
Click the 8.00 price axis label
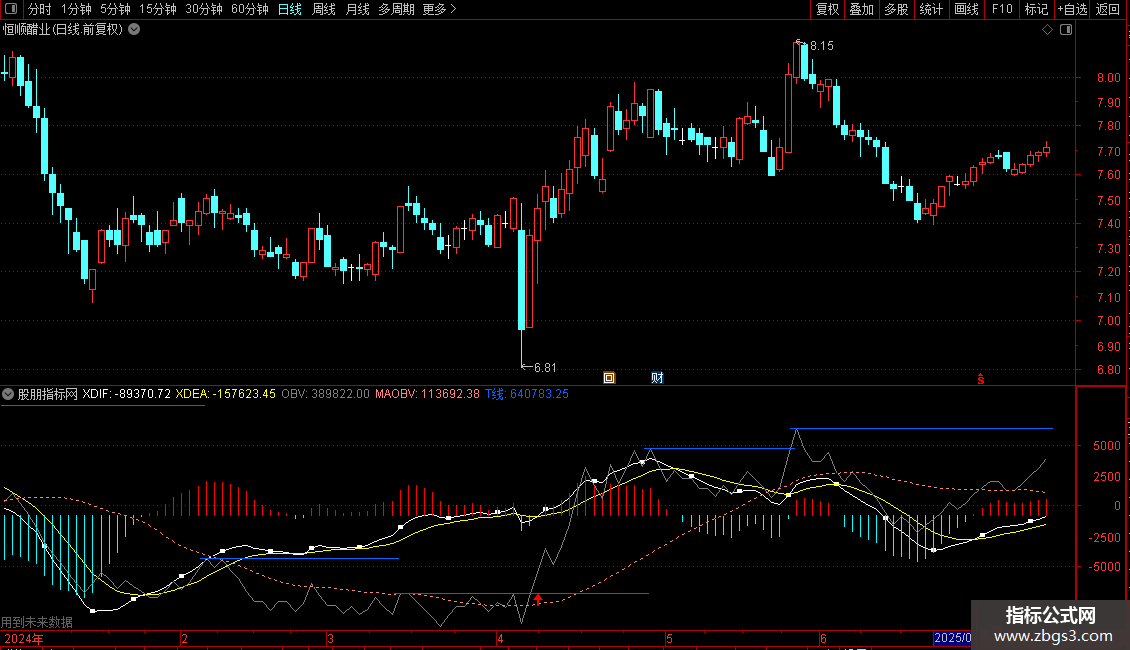[x=1108, y=78]
